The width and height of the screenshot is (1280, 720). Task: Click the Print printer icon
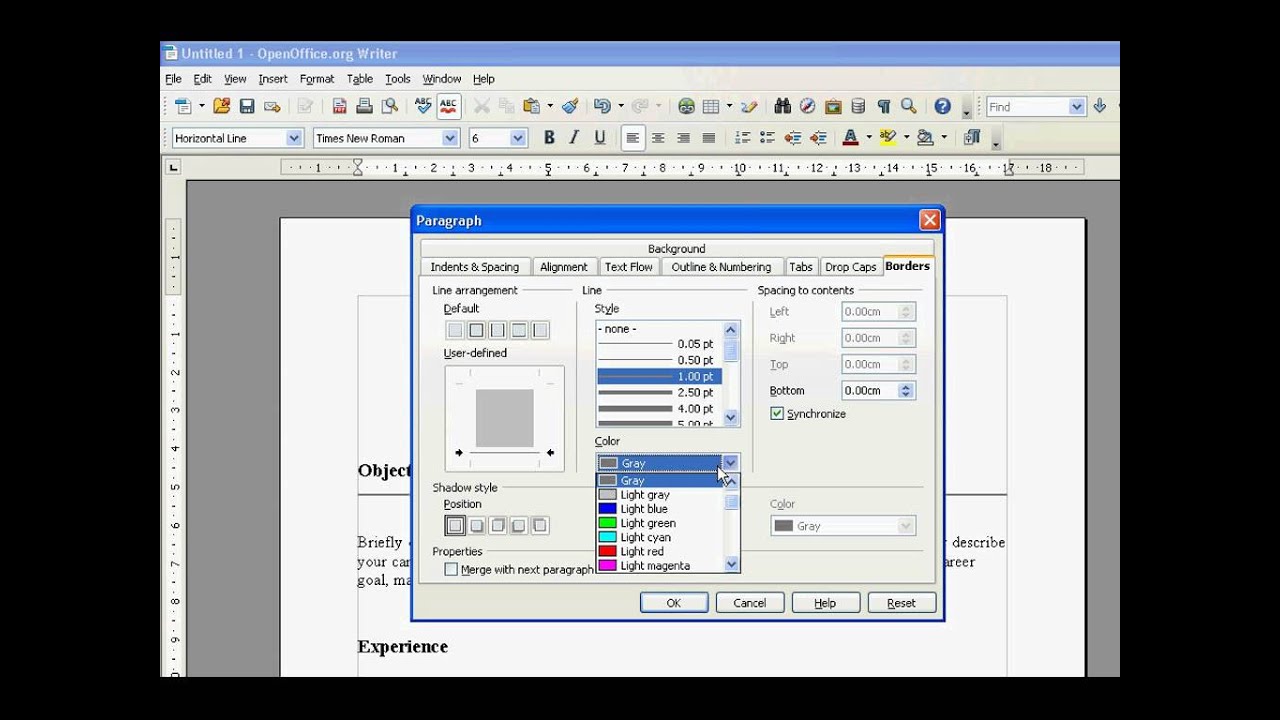pos(364,106)
